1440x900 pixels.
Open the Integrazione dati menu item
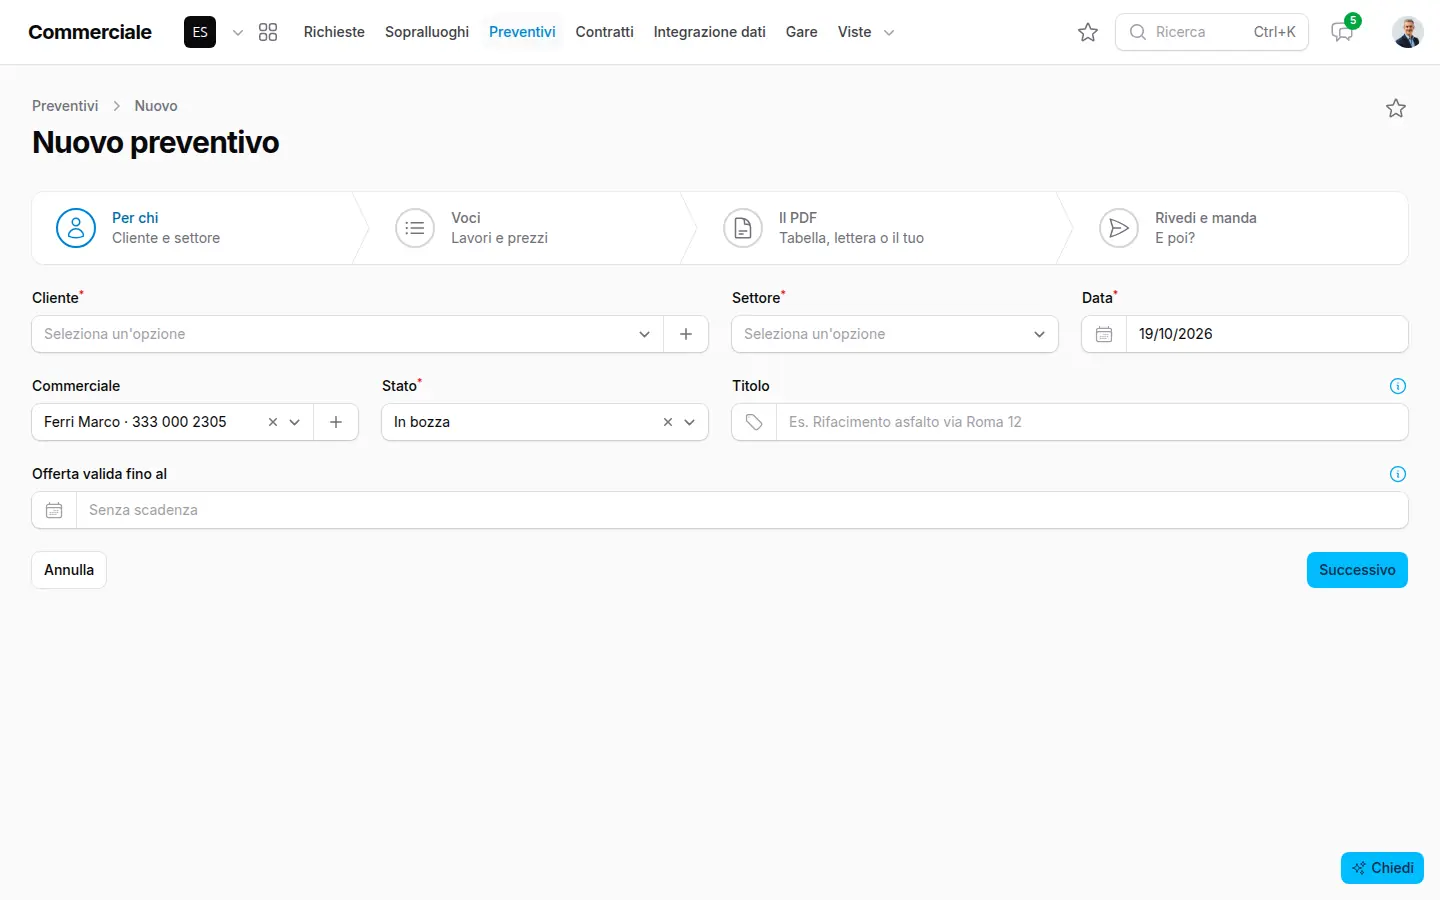point(710,32)
